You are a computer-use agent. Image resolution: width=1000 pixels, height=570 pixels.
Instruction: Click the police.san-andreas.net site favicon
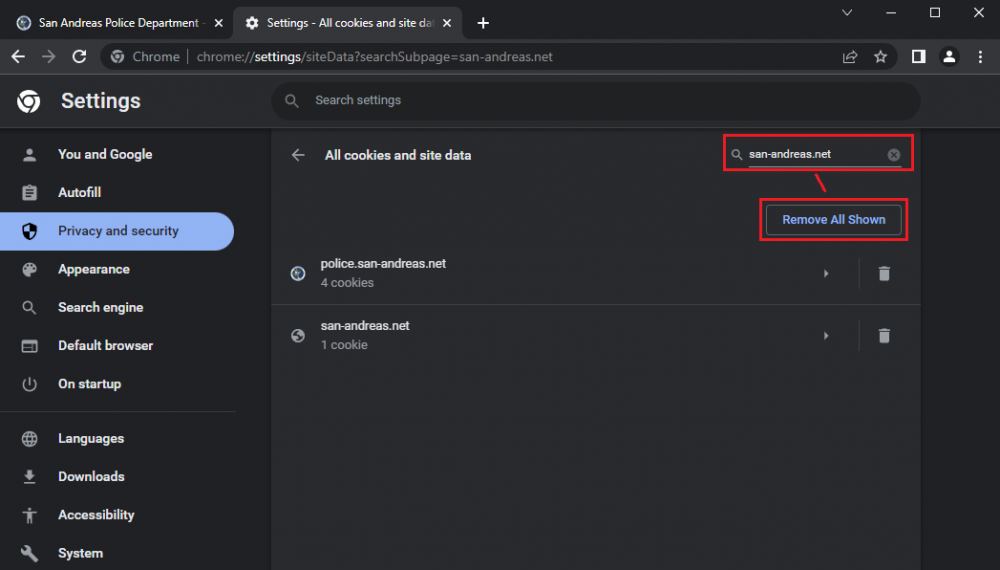click(298, 274)
